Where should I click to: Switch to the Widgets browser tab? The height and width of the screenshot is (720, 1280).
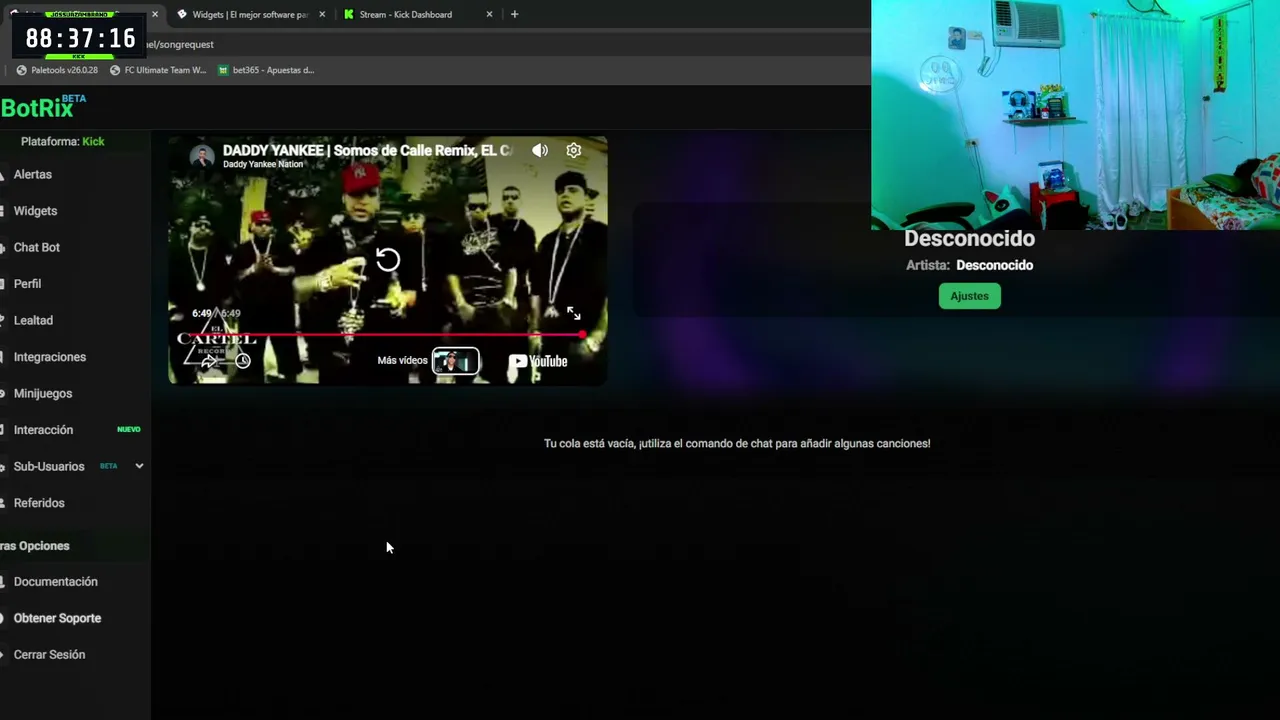pos(250,14)
